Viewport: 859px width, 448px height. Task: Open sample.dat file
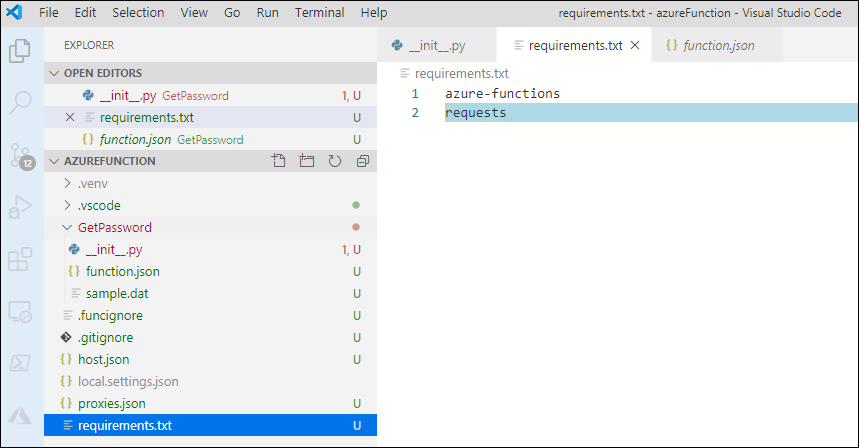[210, 293]
